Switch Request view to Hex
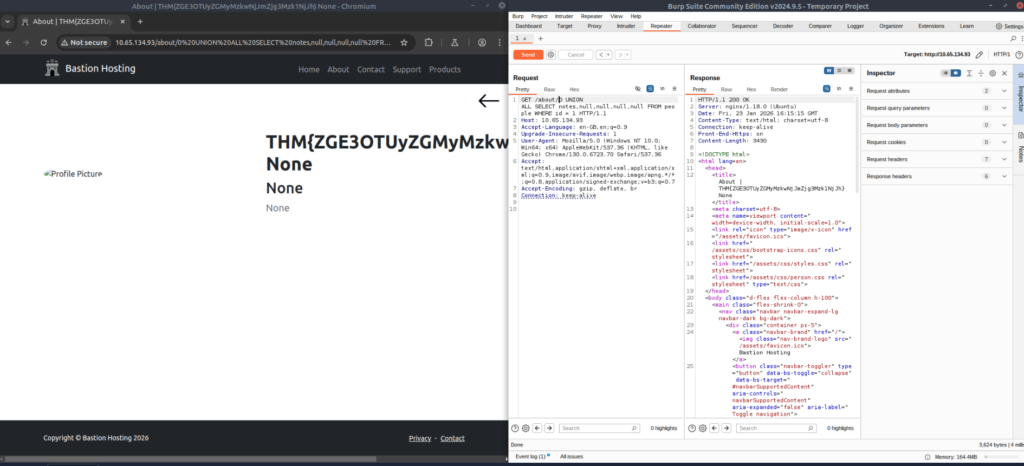This screenshot has width=1024, height=466. click(574, 89)
